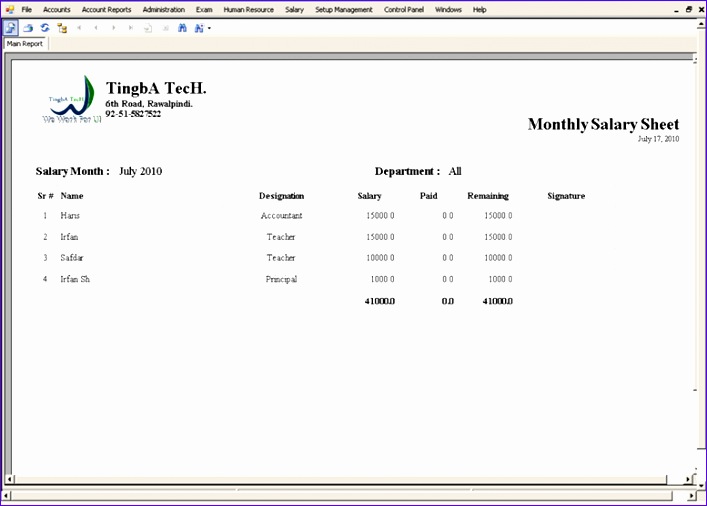The height and width of the screenshot is (506, 707).
Task: Click the Close Current View icon
Action: [x=165, y=28]
